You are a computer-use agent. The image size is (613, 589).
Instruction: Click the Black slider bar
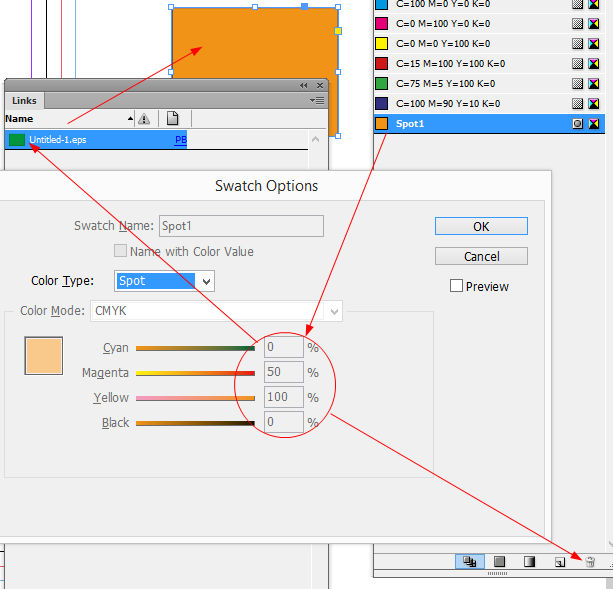[x=195, y=423]
